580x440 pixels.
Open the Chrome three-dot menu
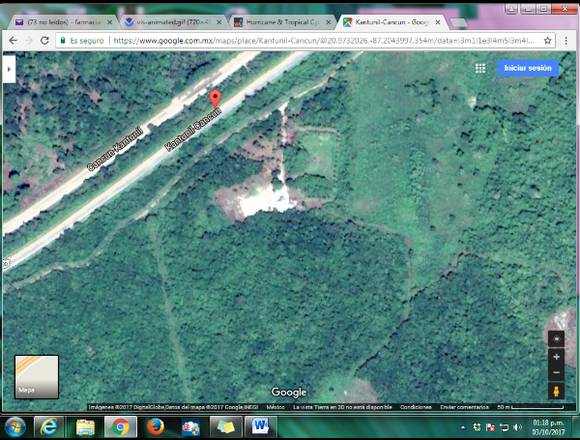566,41
